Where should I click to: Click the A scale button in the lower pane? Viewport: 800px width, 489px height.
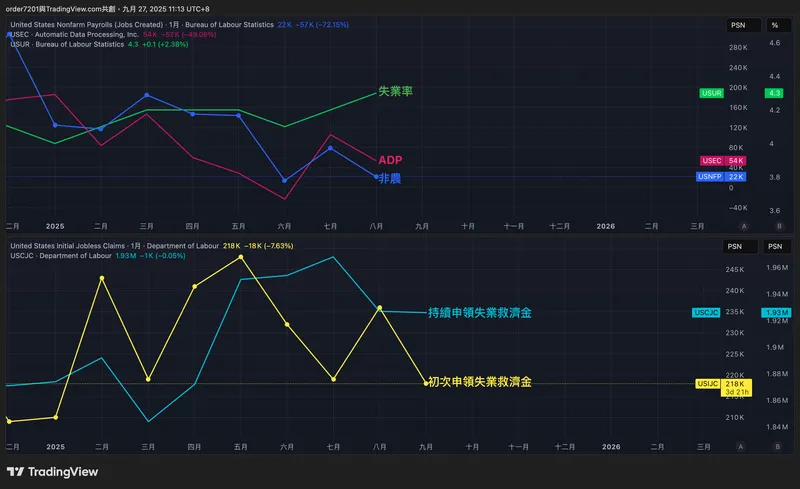pyautogui.click(x=739, y=446)
